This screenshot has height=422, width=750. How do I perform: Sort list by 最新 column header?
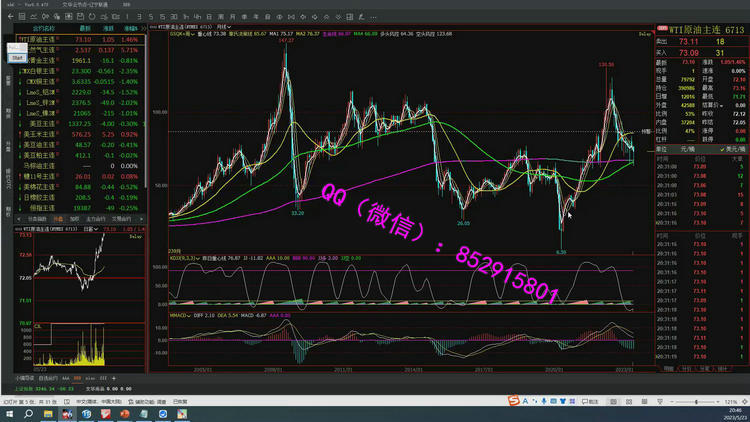click(85, 28)
